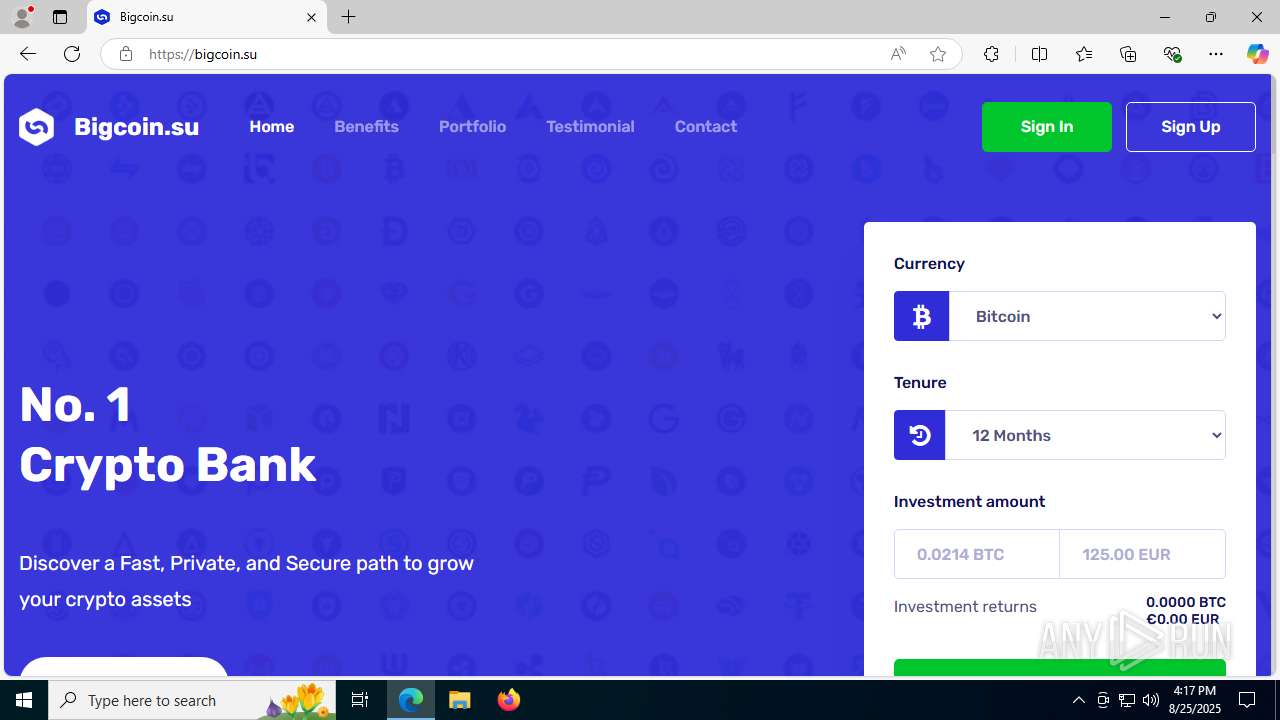Open the Testimonial nav item
Viewport: 1280px width, 720px height.
(590, 127)
